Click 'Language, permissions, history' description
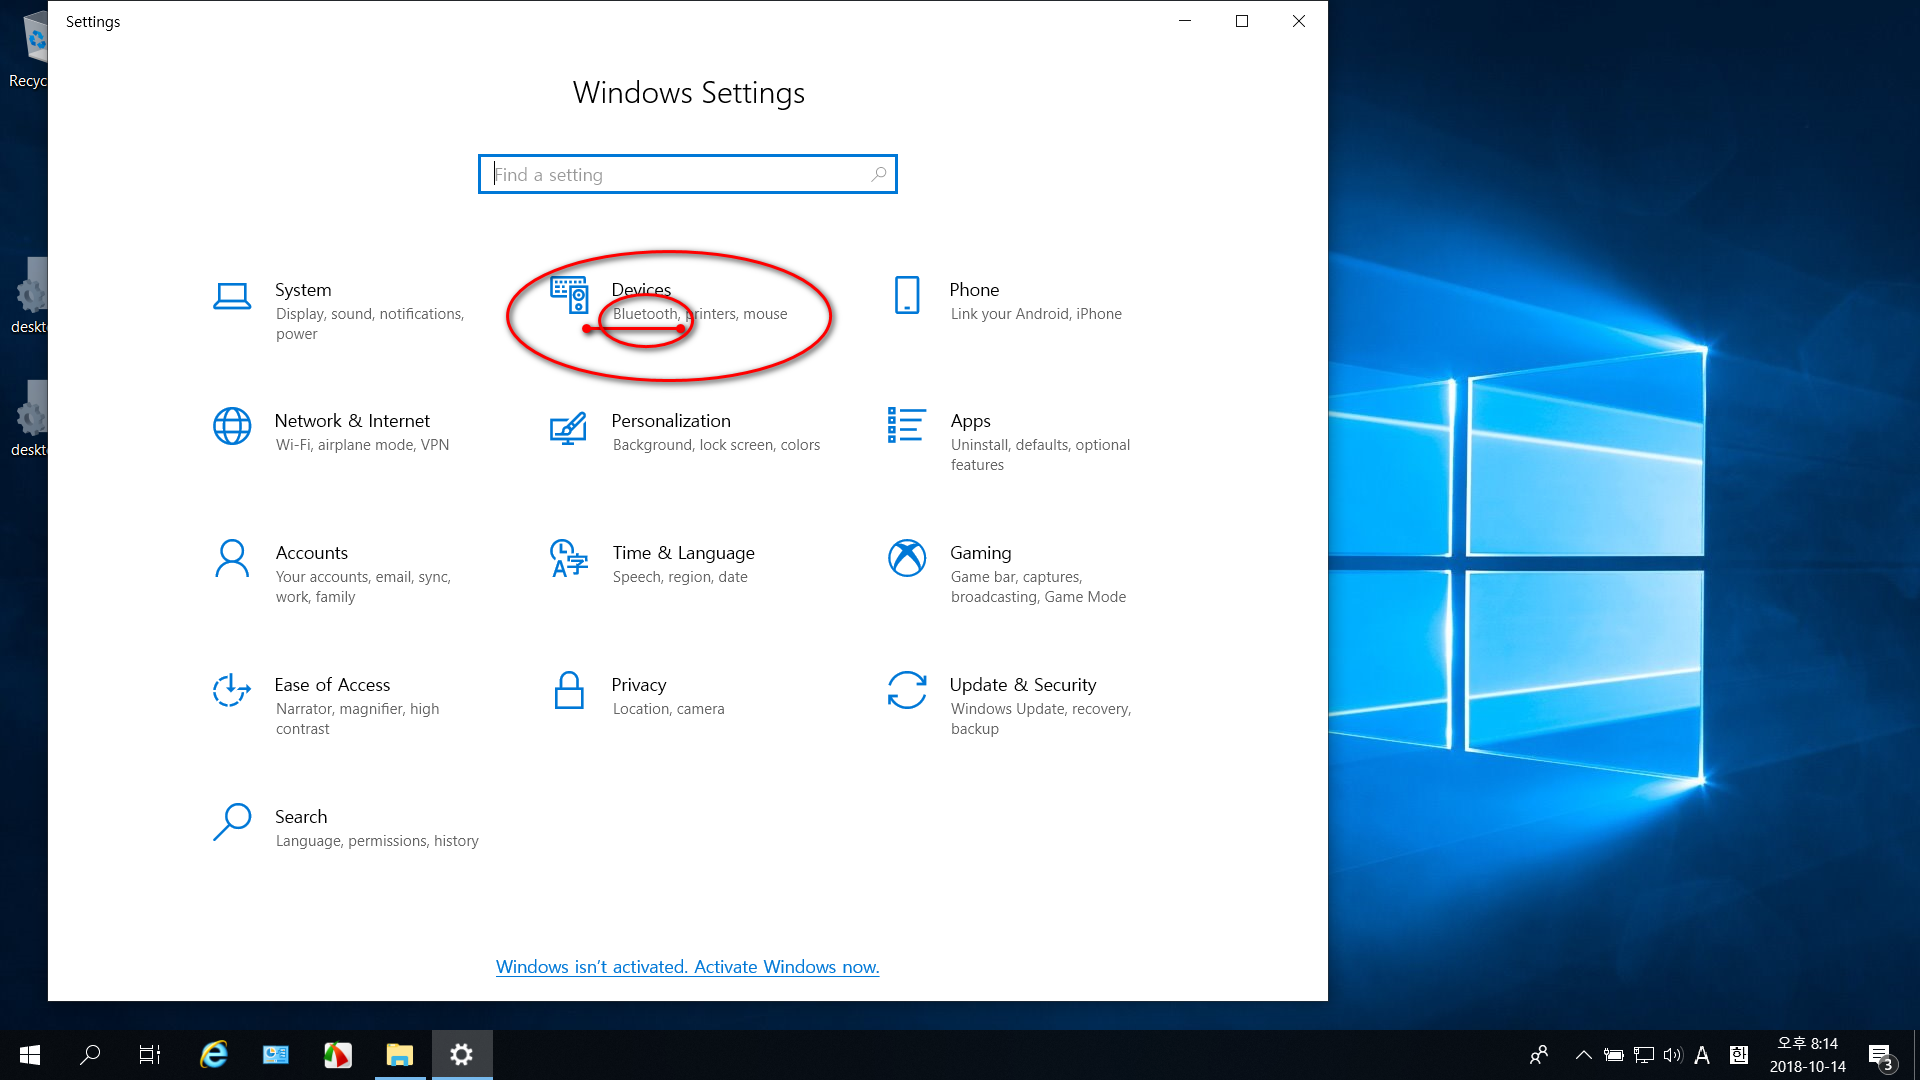 pos(377,841)
